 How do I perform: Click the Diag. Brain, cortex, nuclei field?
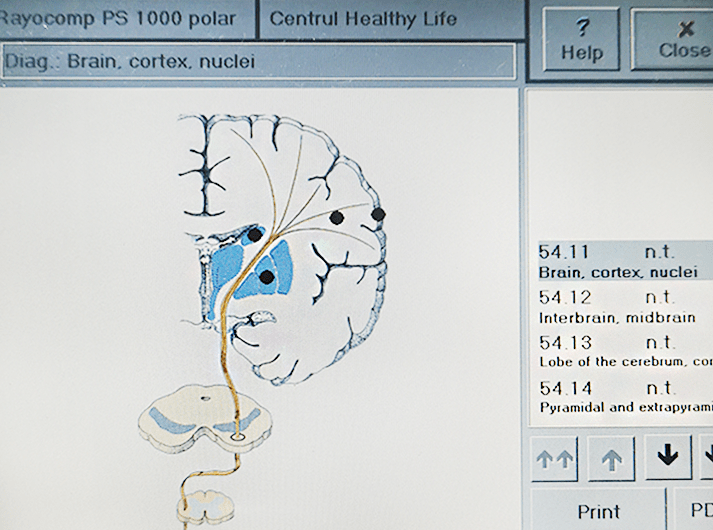(258, 61)
